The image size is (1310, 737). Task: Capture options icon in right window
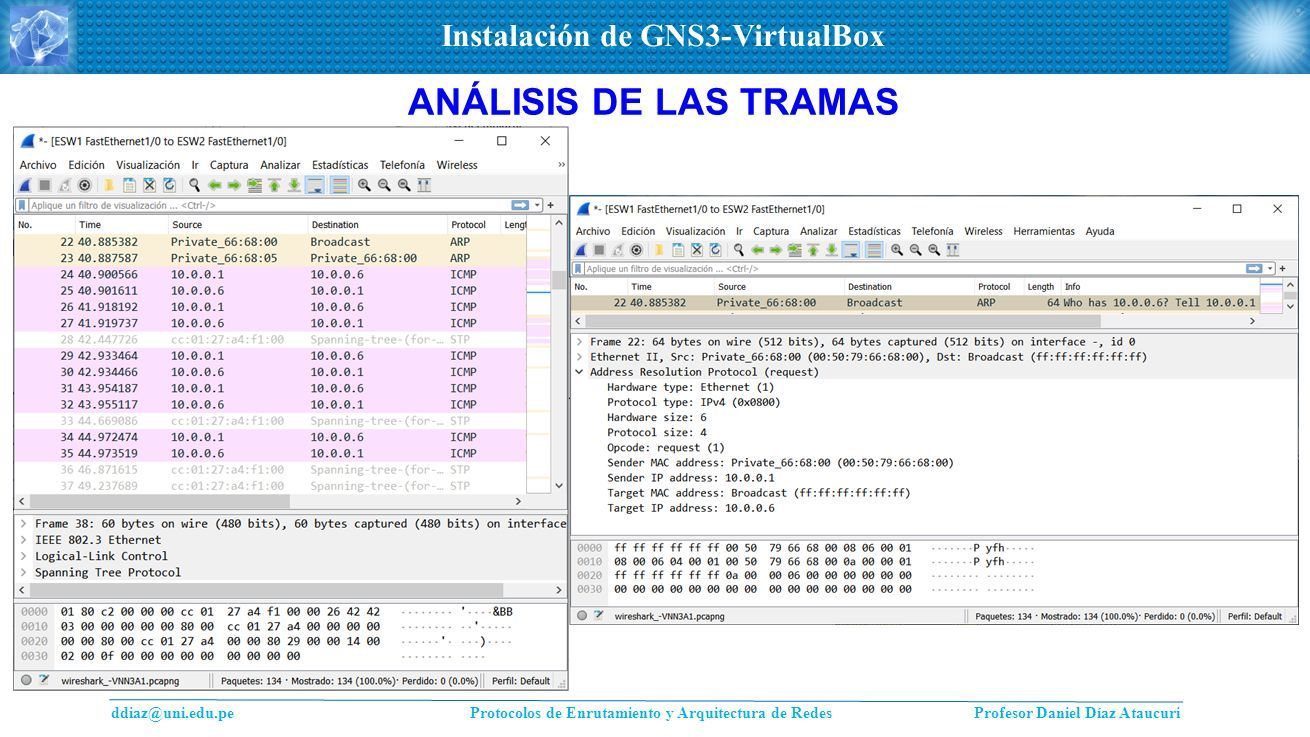636,250
